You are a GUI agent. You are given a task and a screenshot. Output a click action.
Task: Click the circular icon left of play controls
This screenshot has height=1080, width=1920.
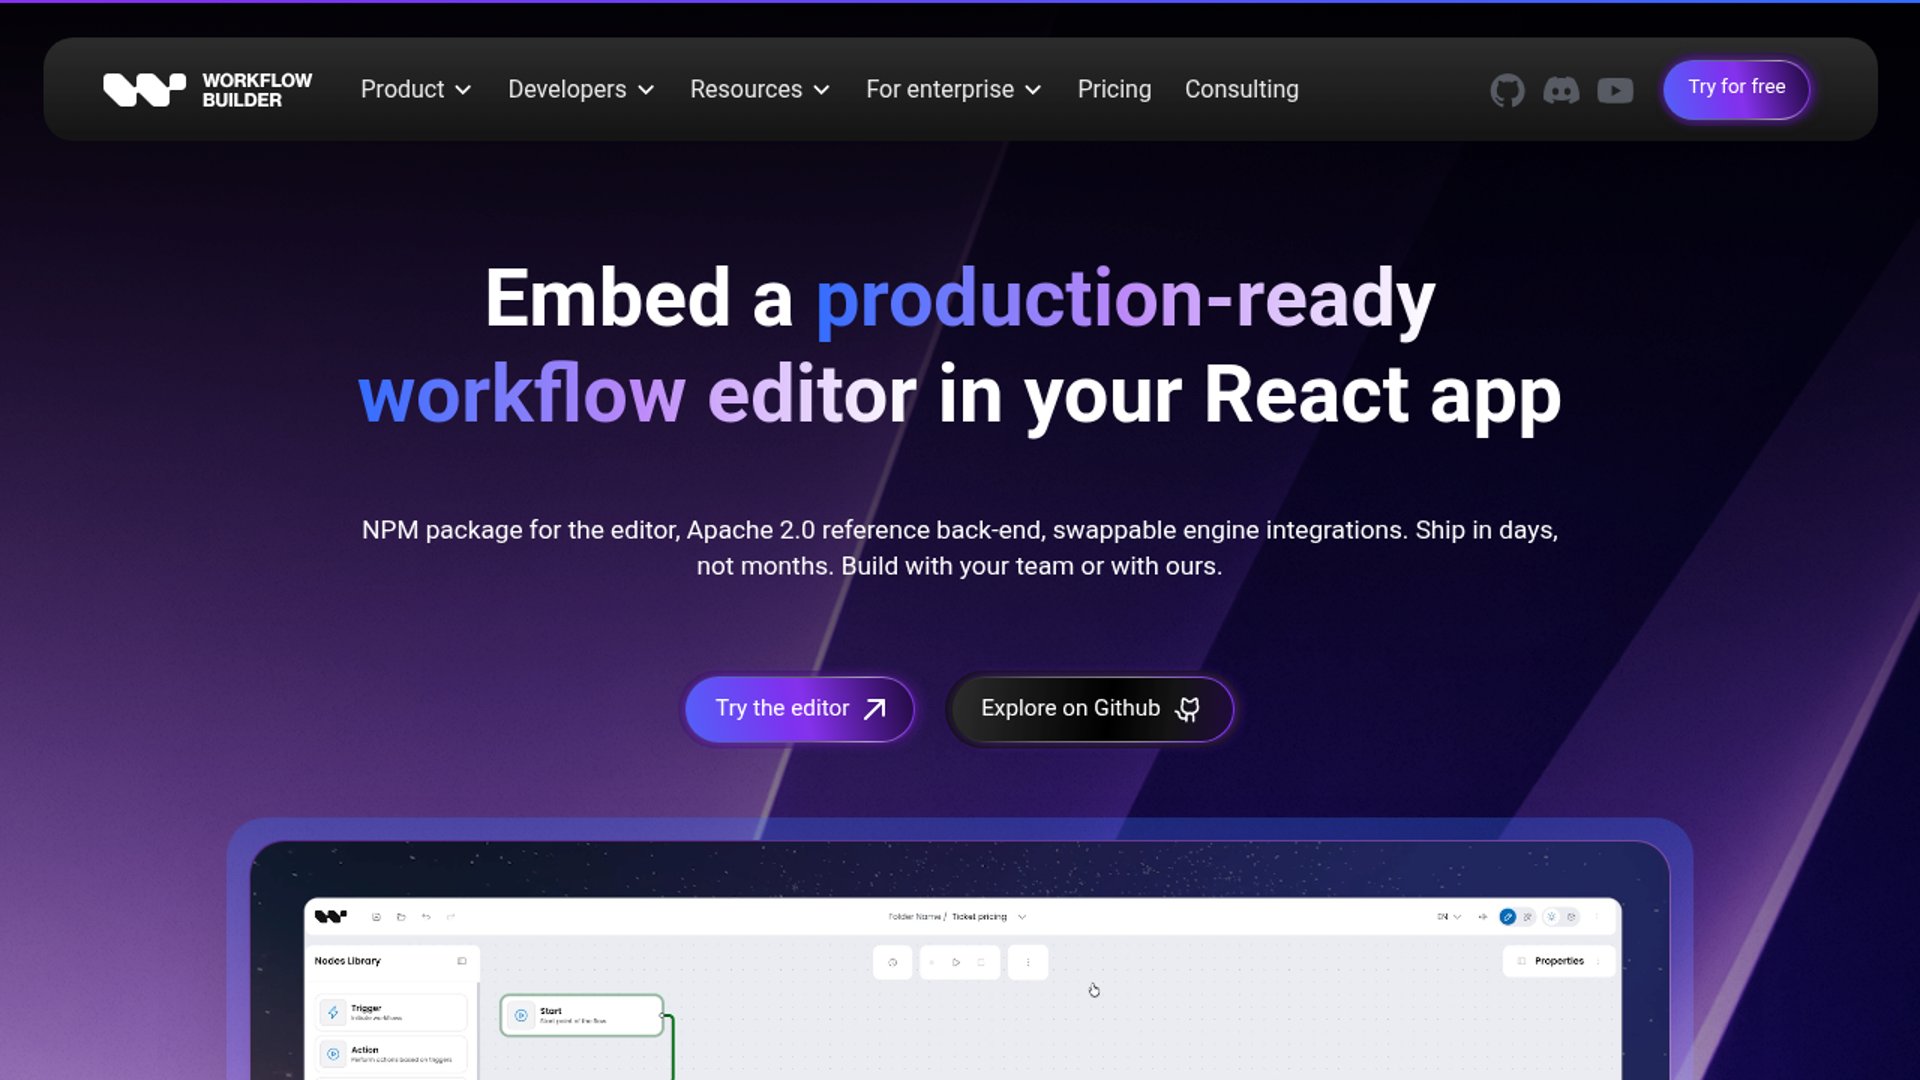tap(892, 962)
